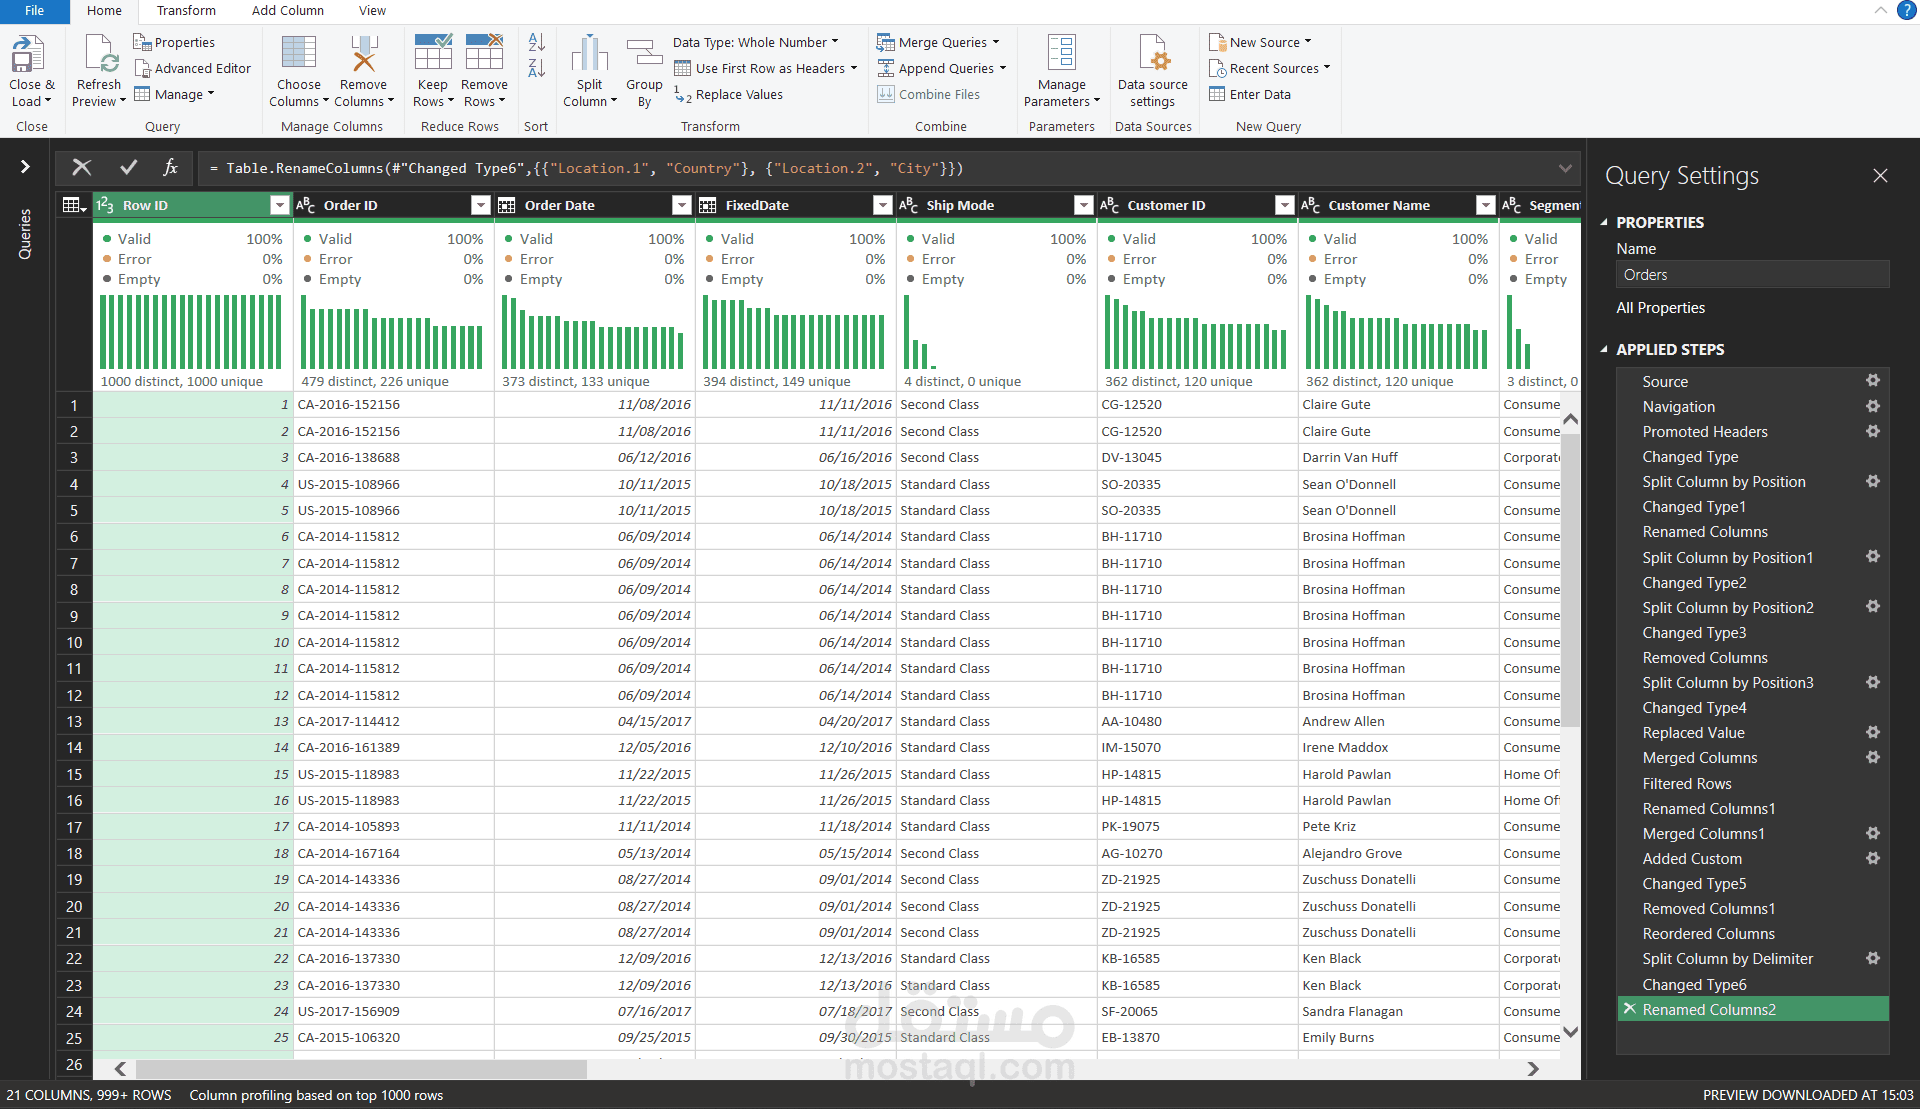Click the Refresh Preview icon
The height and width of the screenshot is (1109, 1920).
click(x=99, y=56)
